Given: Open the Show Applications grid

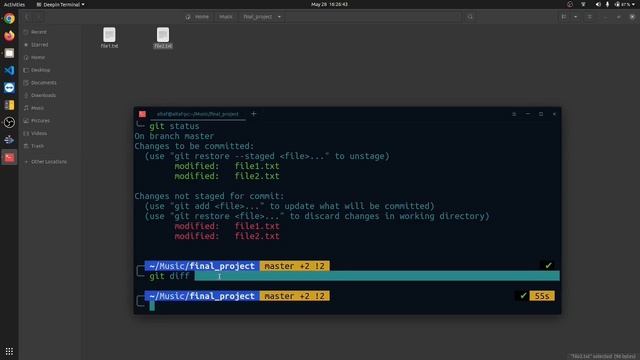Looking at the screenshot, I should (x=9, y=351).
